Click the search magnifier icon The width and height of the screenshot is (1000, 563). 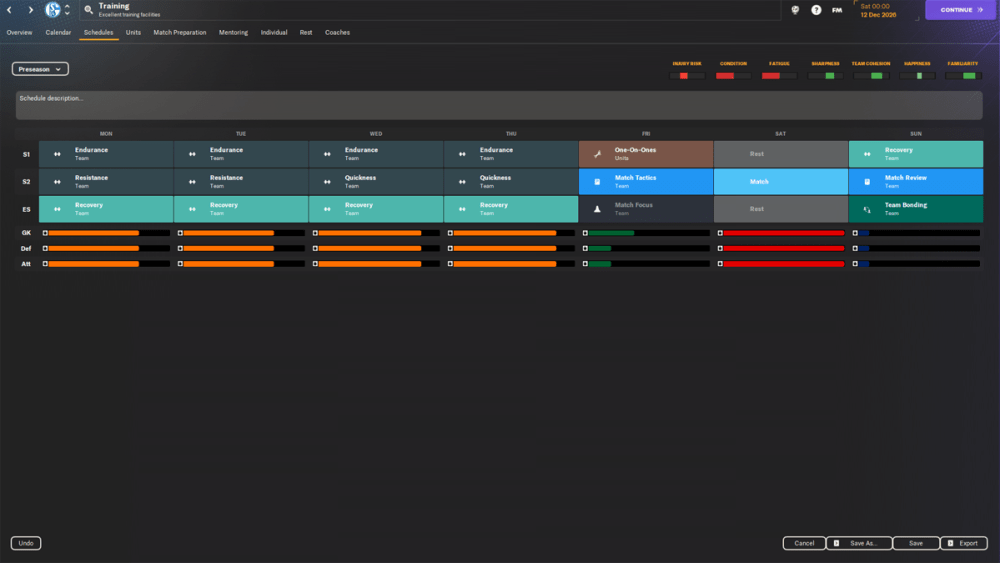click(x=88, y=10)
